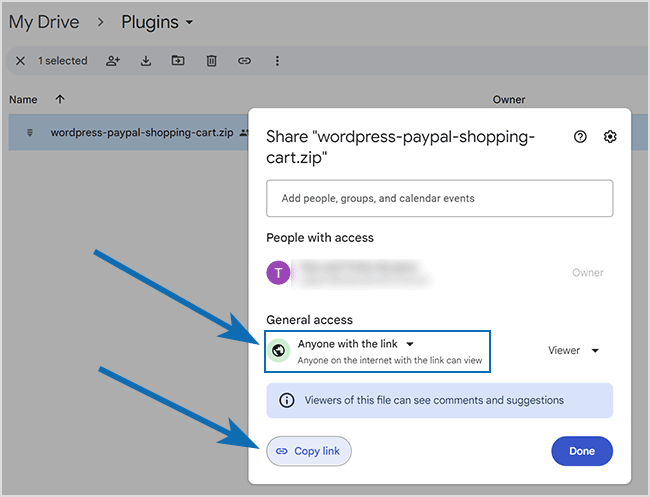
Task: Click the Share dialog title text
Action: click(x=400, y=147)
